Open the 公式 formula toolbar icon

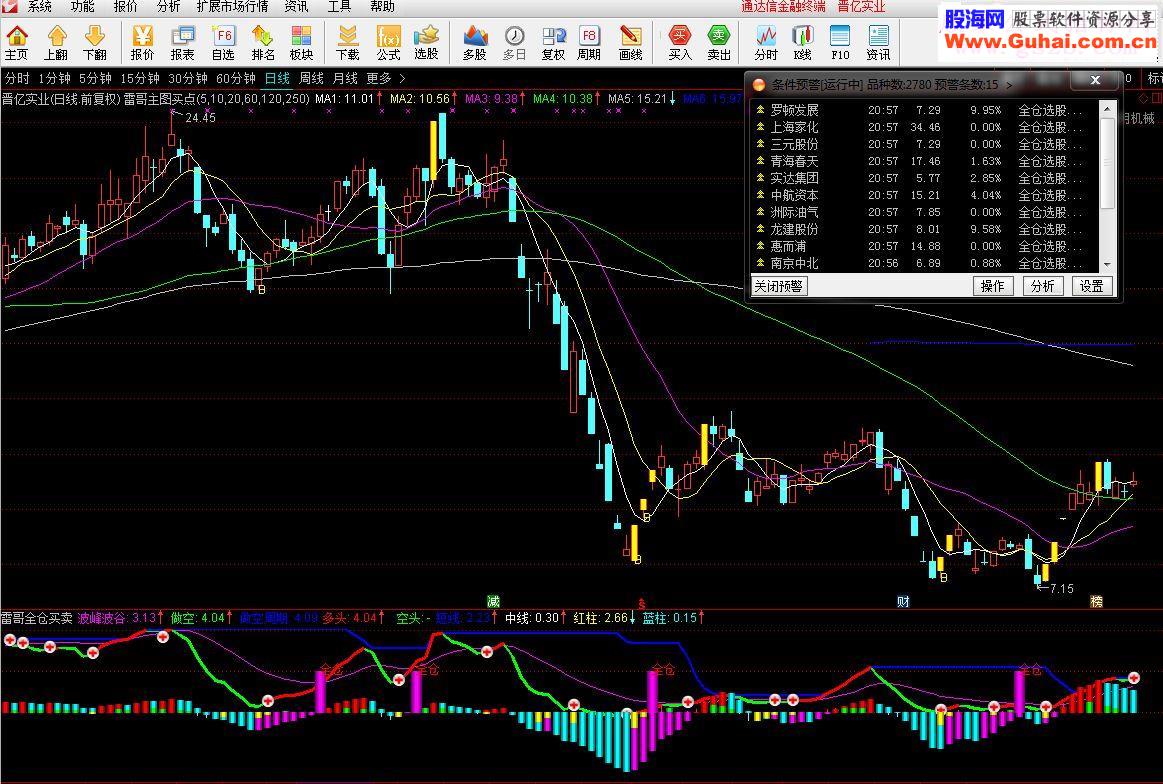tap(388, 42)
